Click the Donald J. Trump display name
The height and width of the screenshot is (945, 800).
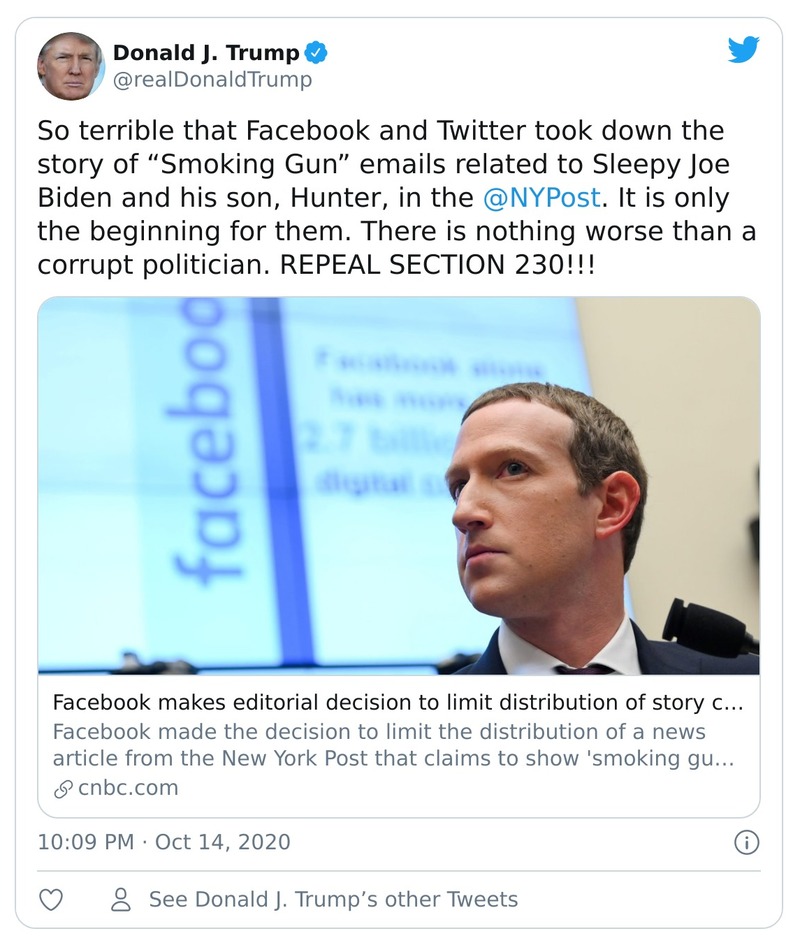click(x=206, y=52)
